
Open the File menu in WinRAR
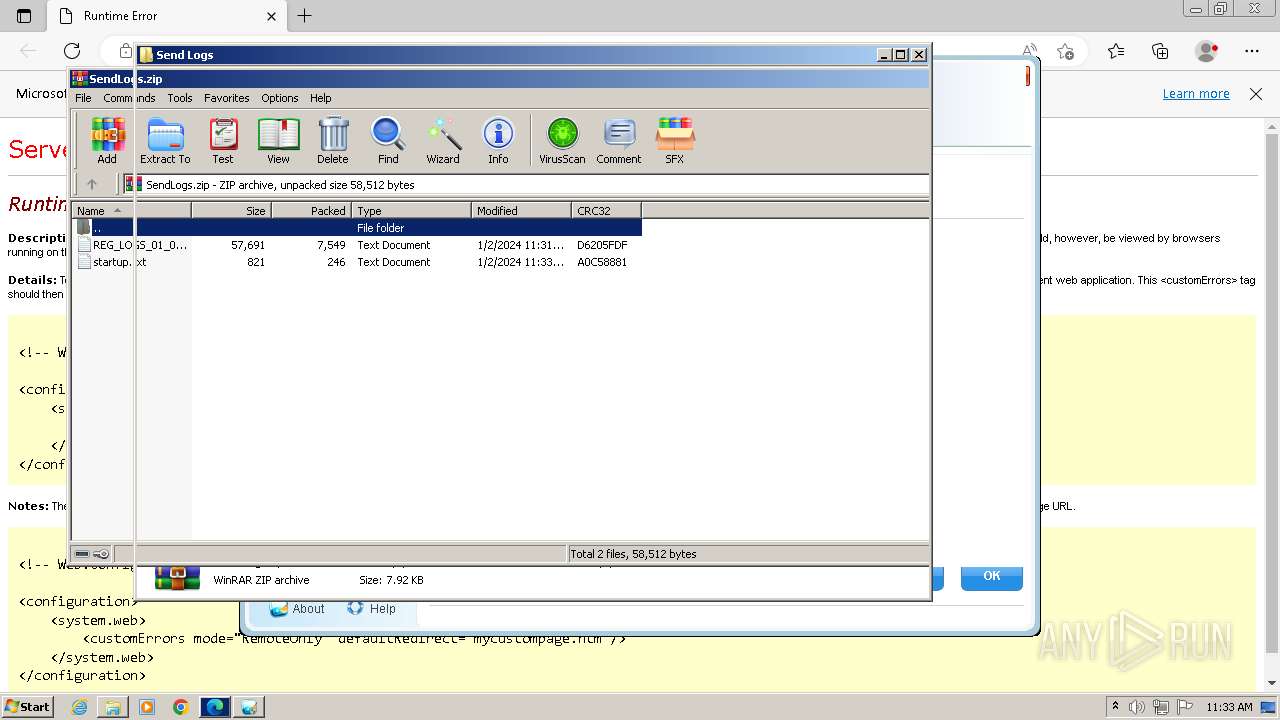[x=83, y=98]
